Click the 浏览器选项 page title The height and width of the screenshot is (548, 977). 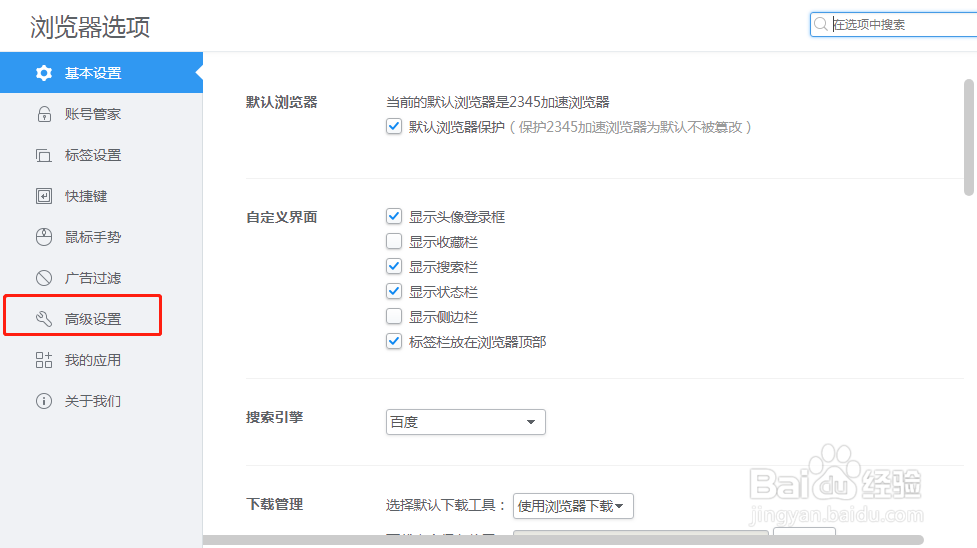click(x=90, y=27)
